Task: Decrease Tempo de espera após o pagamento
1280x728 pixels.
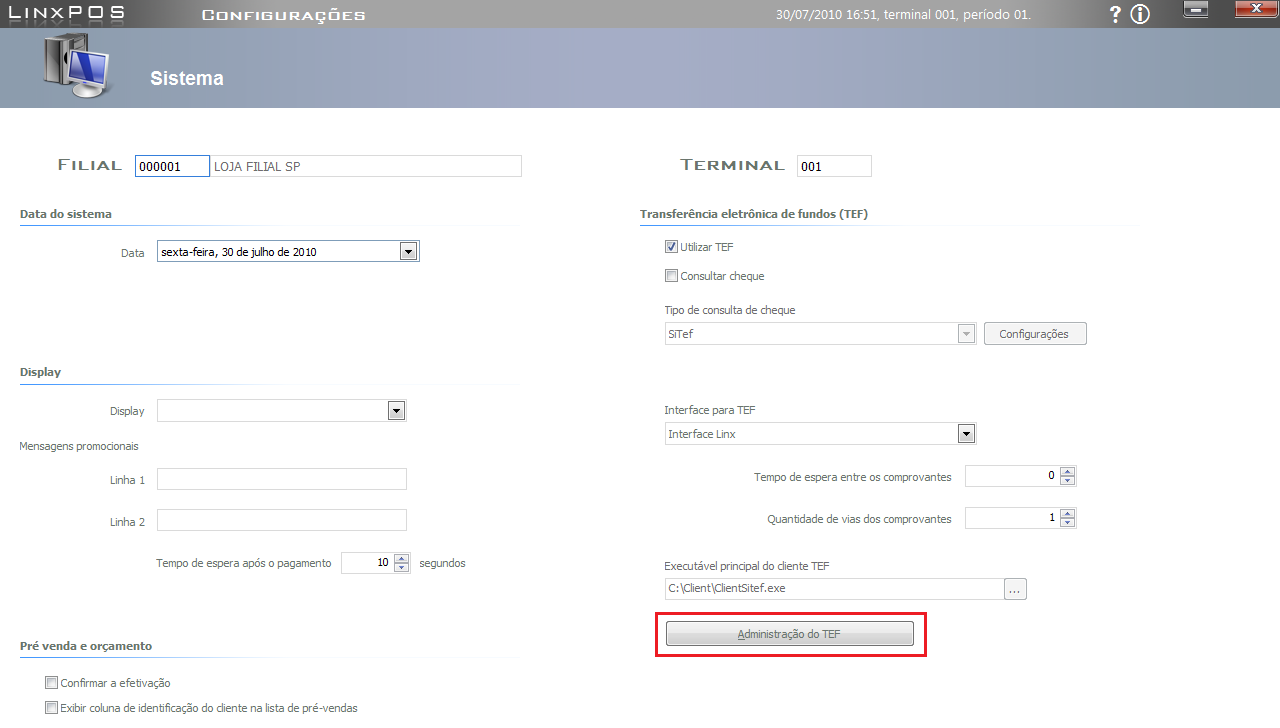Action: 402,568
